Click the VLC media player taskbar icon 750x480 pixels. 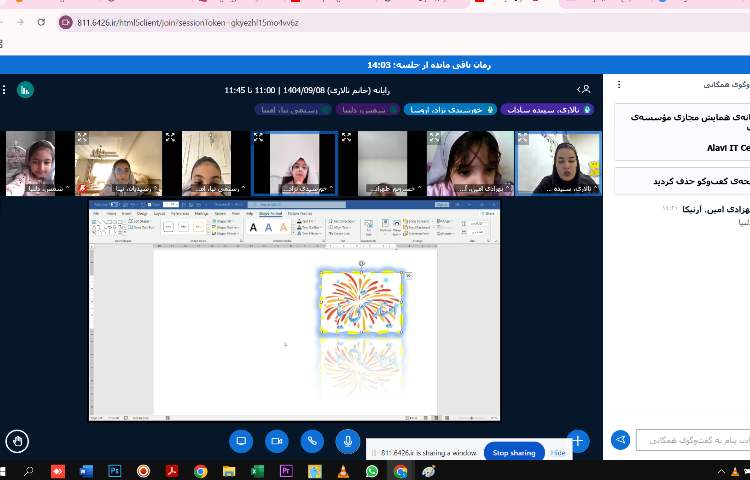click(343, 471)
